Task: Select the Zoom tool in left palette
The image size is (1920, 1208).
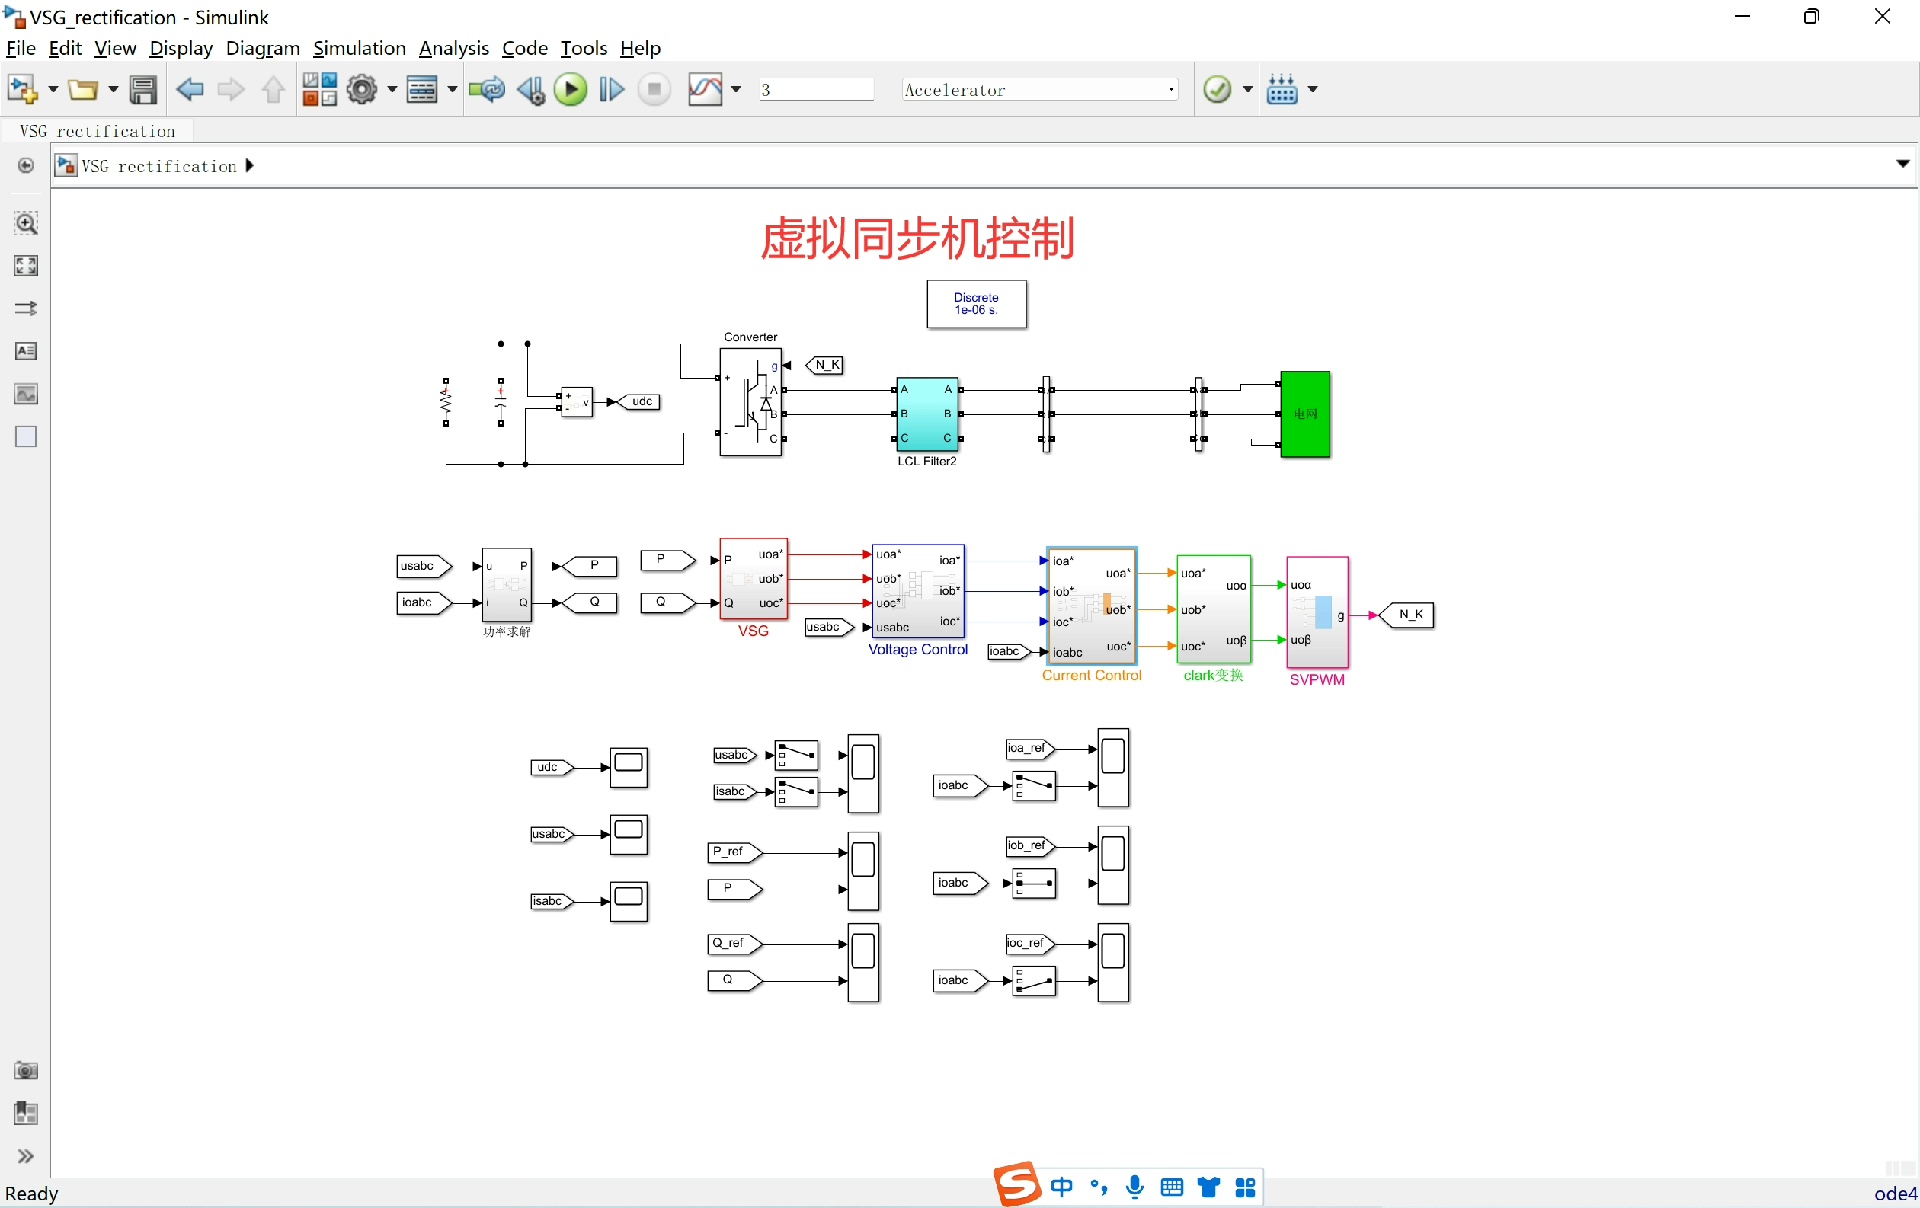Action: pyautogui.click(x=26, y=223)
